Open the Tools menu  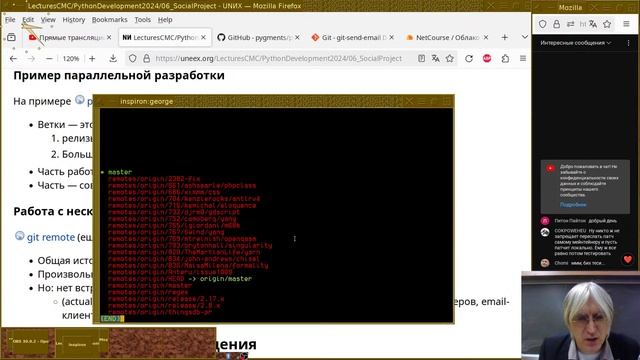(x=142, y=20)
